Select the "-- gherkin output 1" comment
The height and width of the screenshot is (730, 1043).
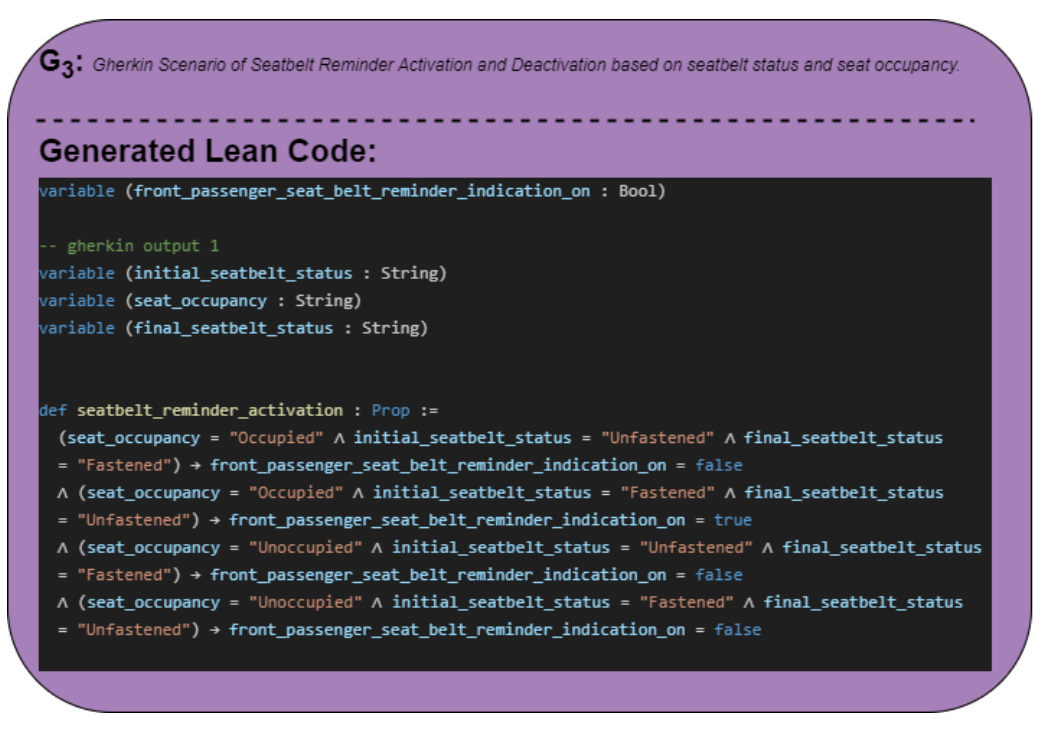(129, 246)
